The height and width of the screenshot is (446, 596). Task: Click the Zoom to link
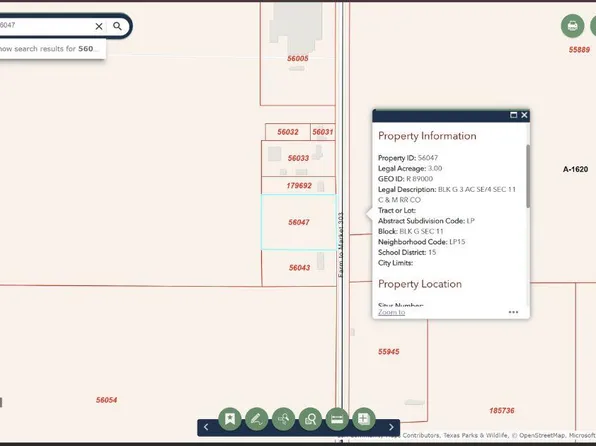pyautogui.click(x=392, y=312)
